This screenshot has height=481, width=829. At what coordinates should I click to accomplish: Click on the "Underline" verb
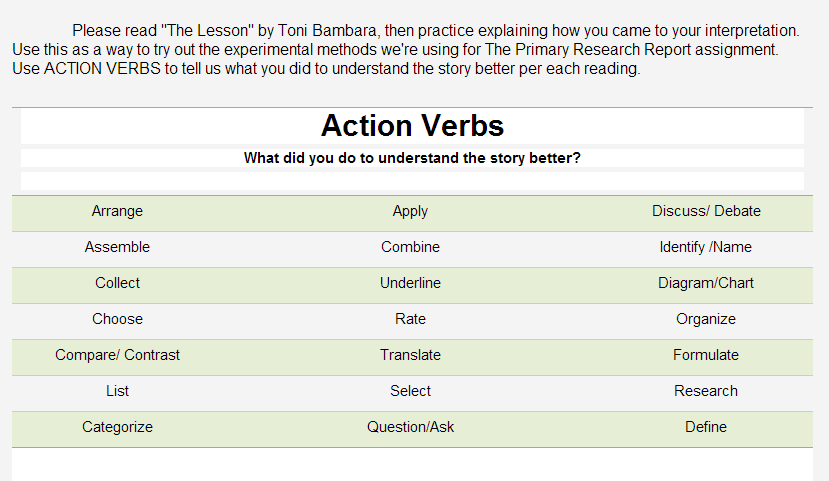click(x=410, y=283)
